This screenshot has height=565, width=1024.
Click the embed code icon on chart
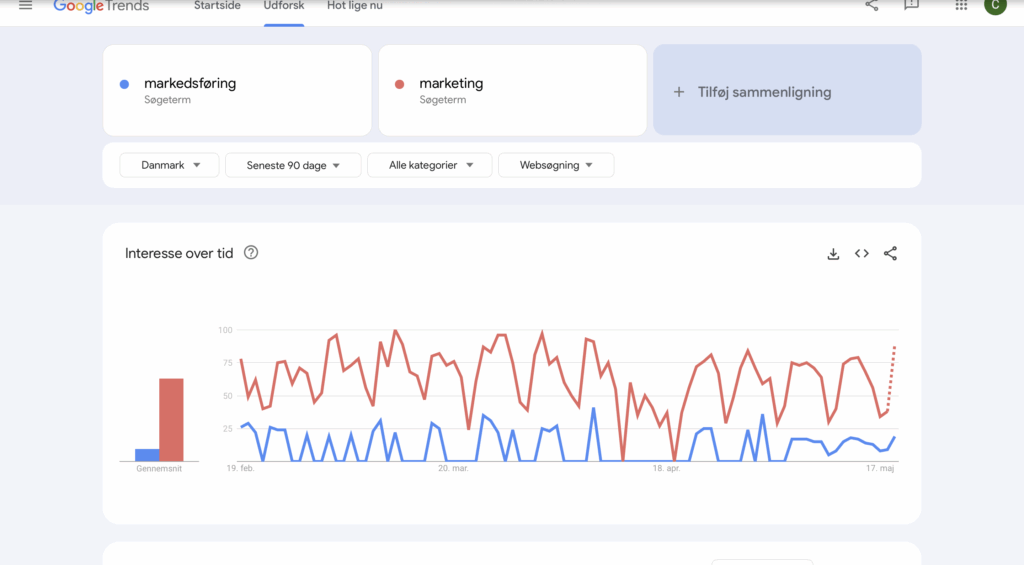(861, 254)
